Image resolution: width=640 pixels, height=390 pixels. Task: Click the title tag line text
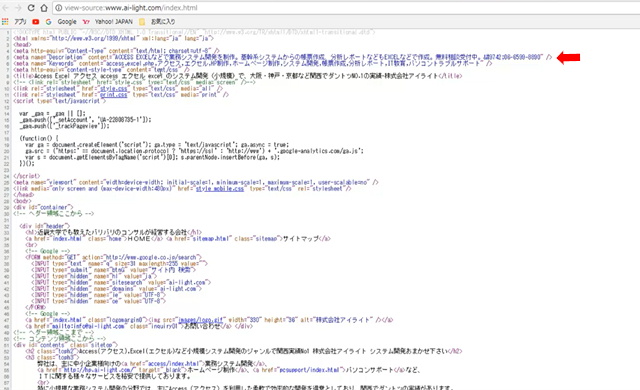(238, 76)
